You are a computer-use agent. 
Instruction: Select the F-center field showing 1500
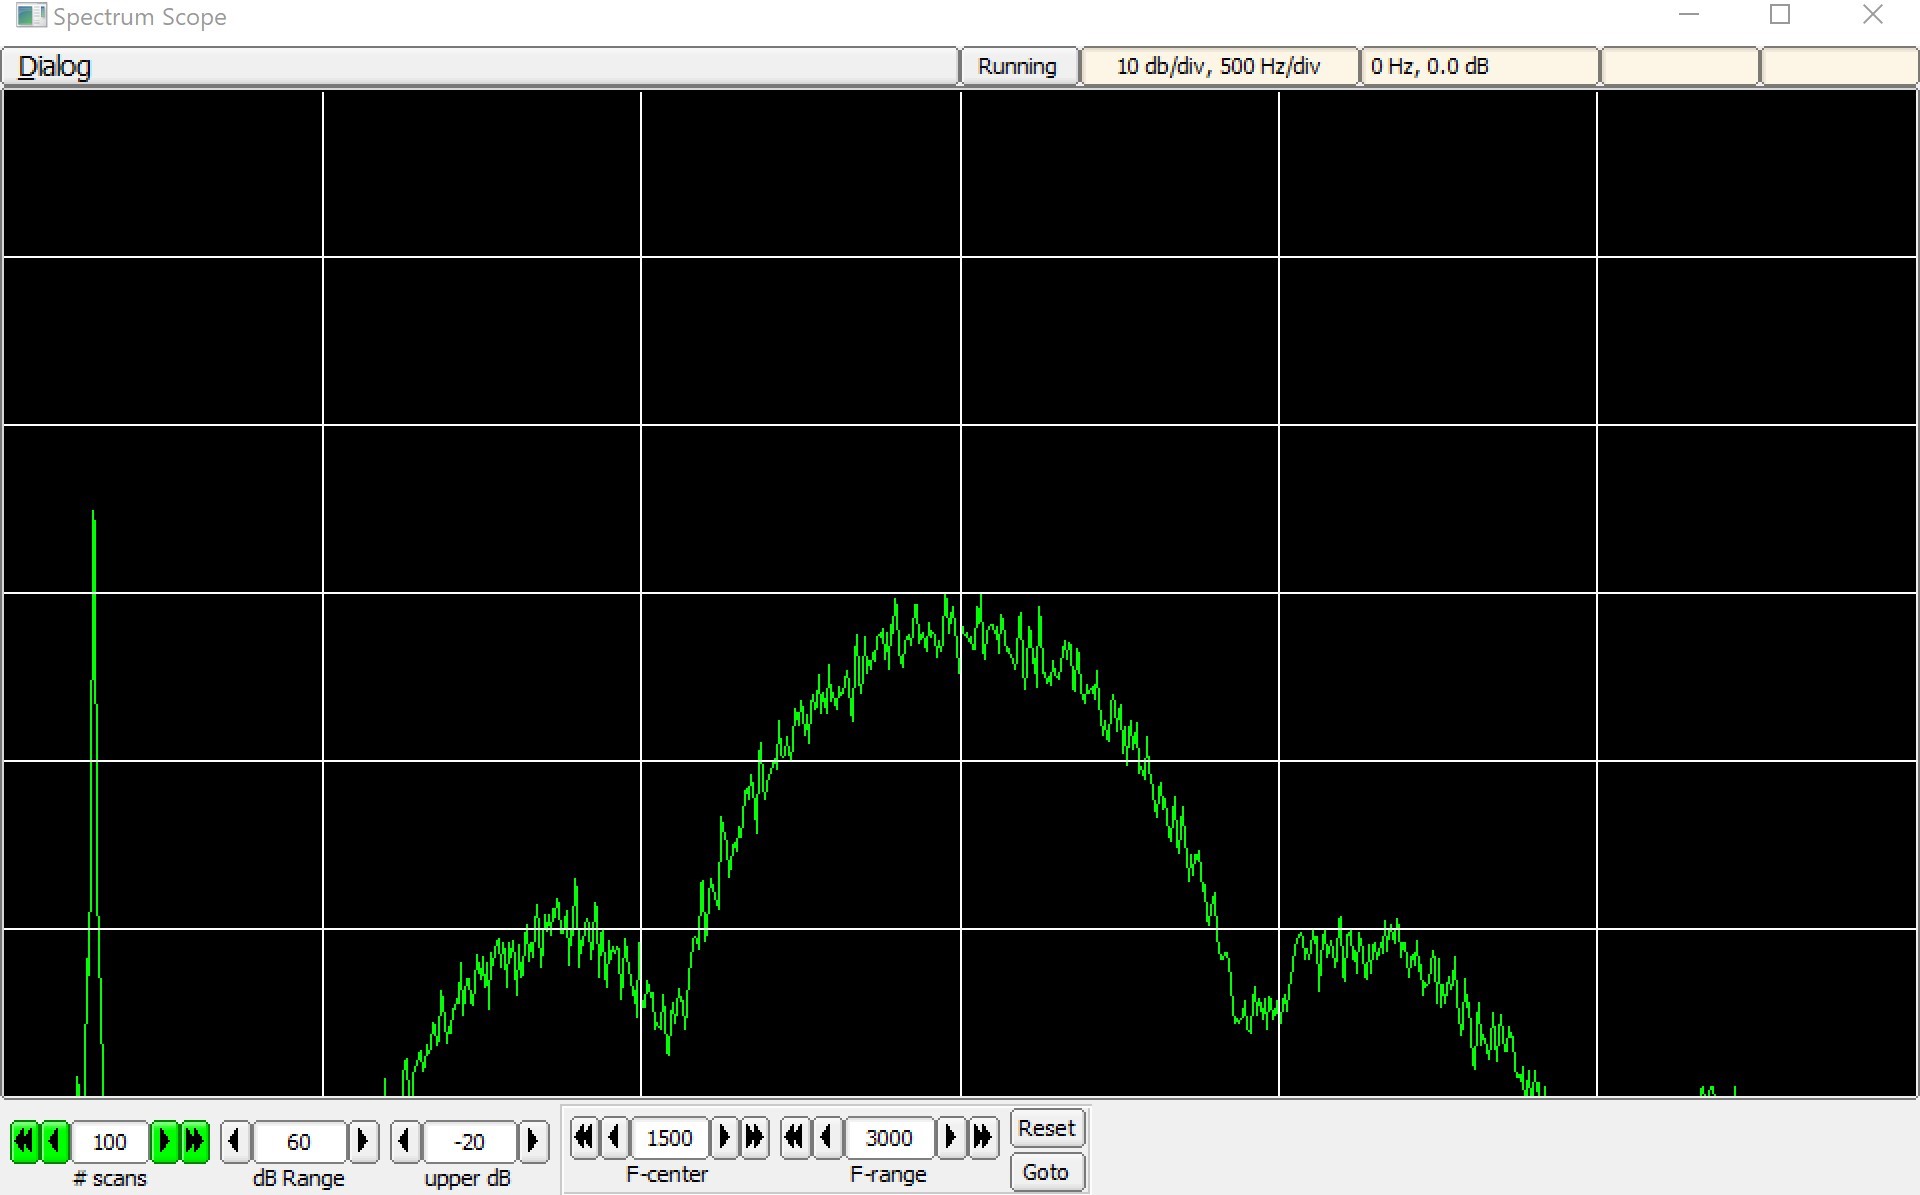(x=670, y=1137)
